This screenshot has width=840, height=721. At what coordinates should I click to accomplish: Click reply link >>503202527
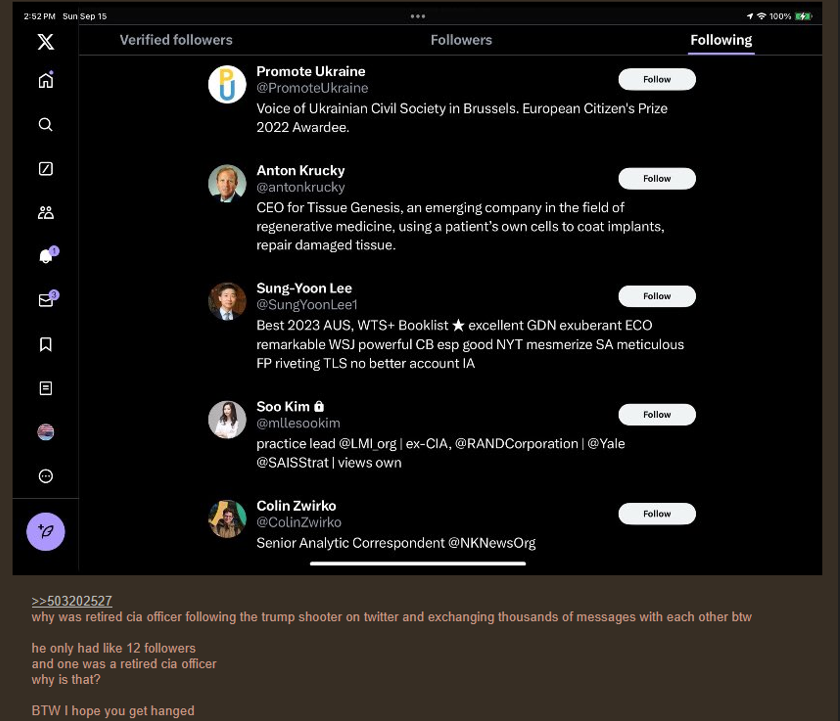coord(72,601)
